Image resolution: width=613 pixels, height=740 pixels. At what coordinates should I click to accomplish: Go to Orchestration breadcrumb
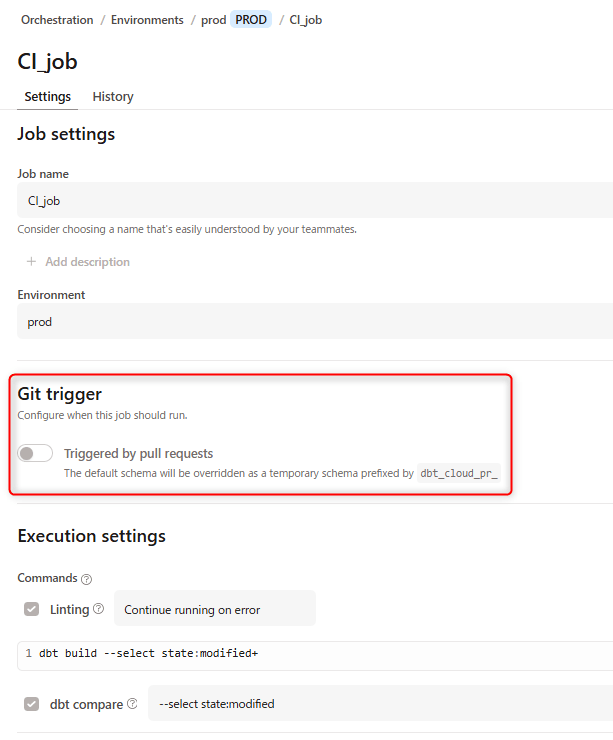(x=57, y=20)
